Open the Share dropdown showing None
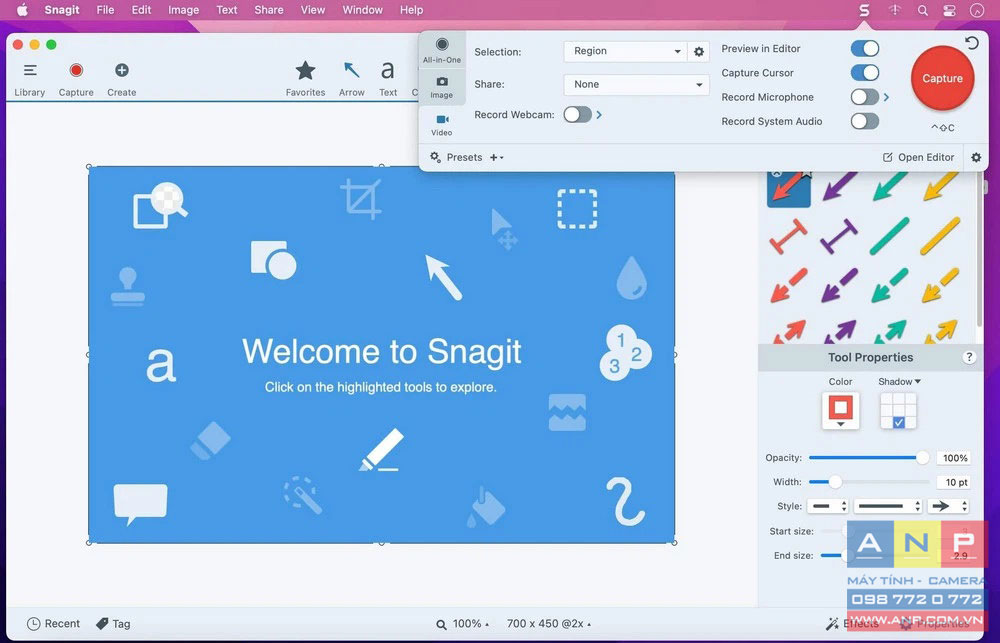This screenshot has height=643, width=1000. point(636,84)
